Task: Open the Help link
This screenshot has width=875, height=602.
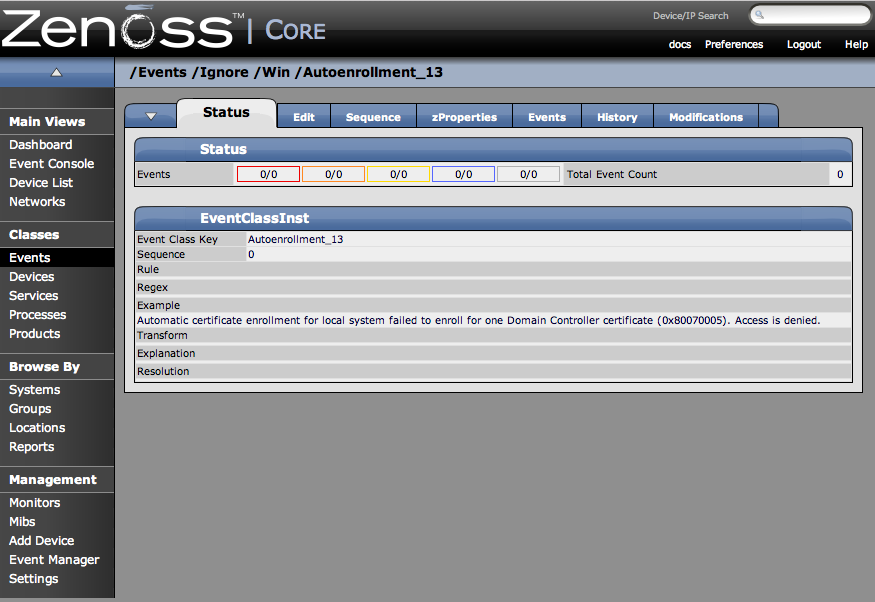Action: (856, 45)
